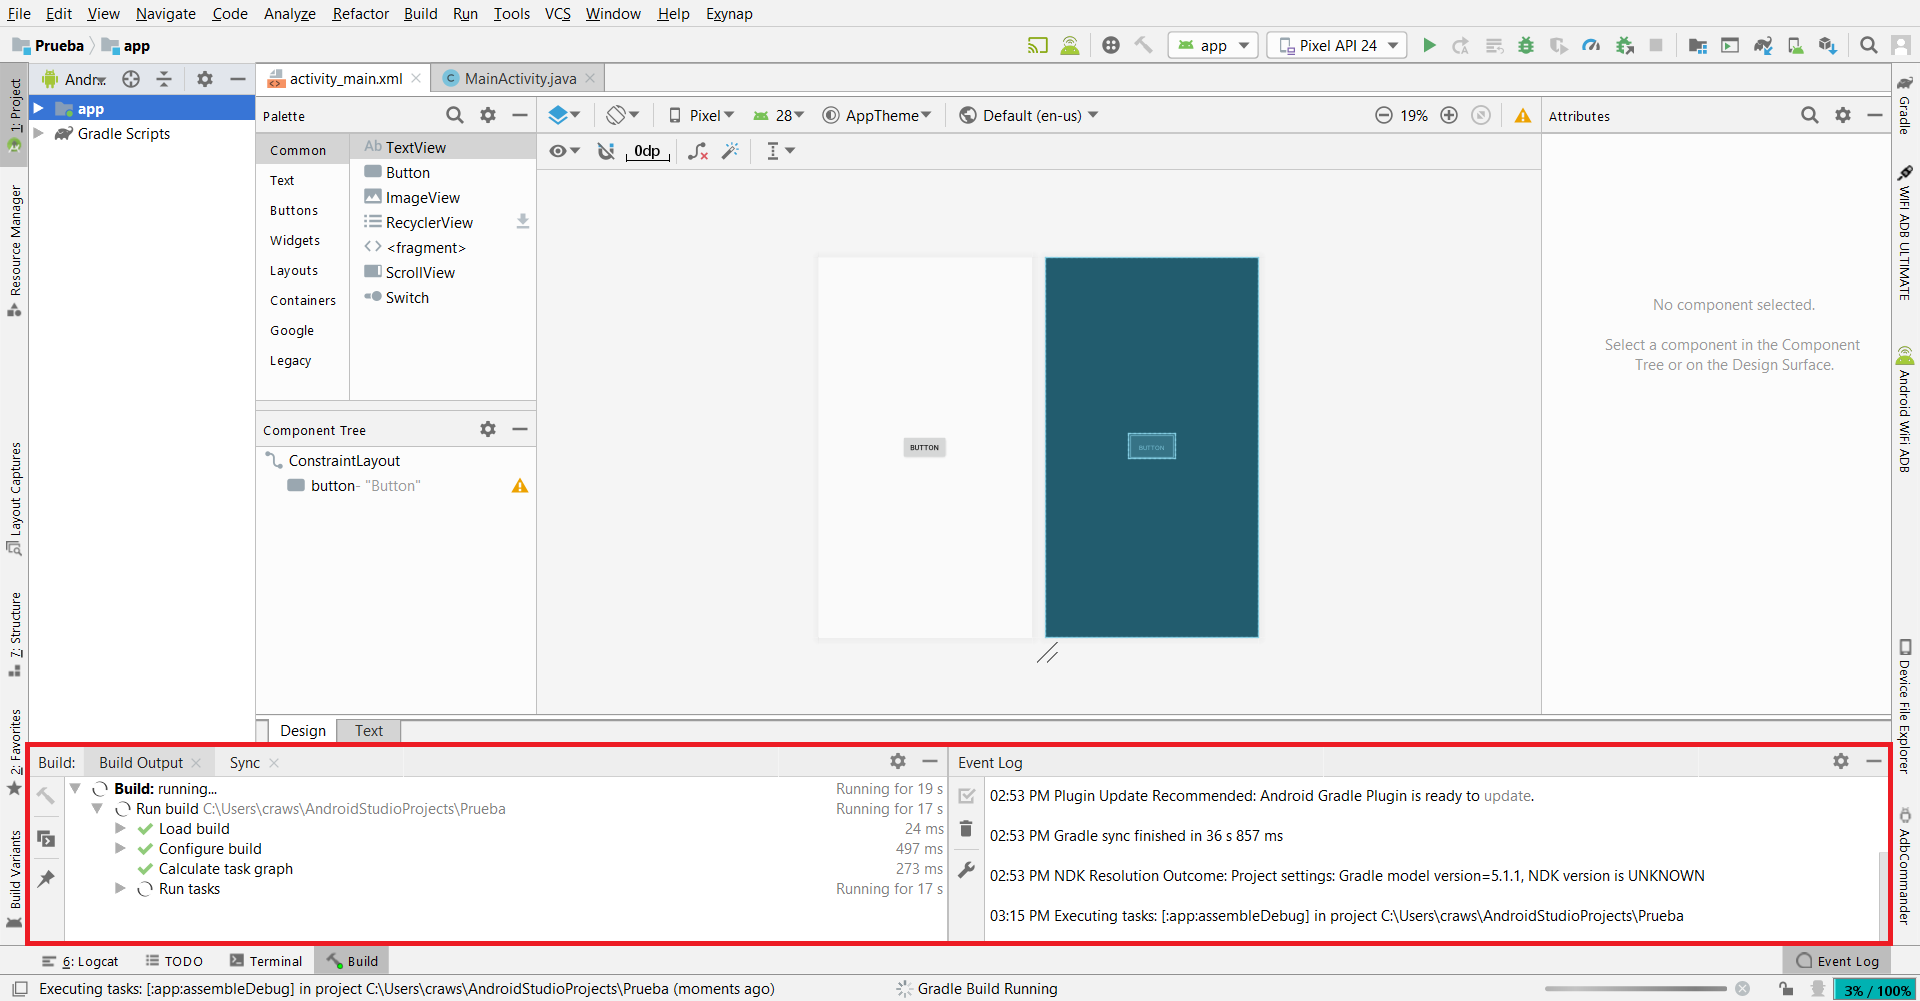Click the cast screen icon in the toolbar
The height and width of the screenshot is (1001, 1920).
pyautogui.click(x=1038, y=45)
